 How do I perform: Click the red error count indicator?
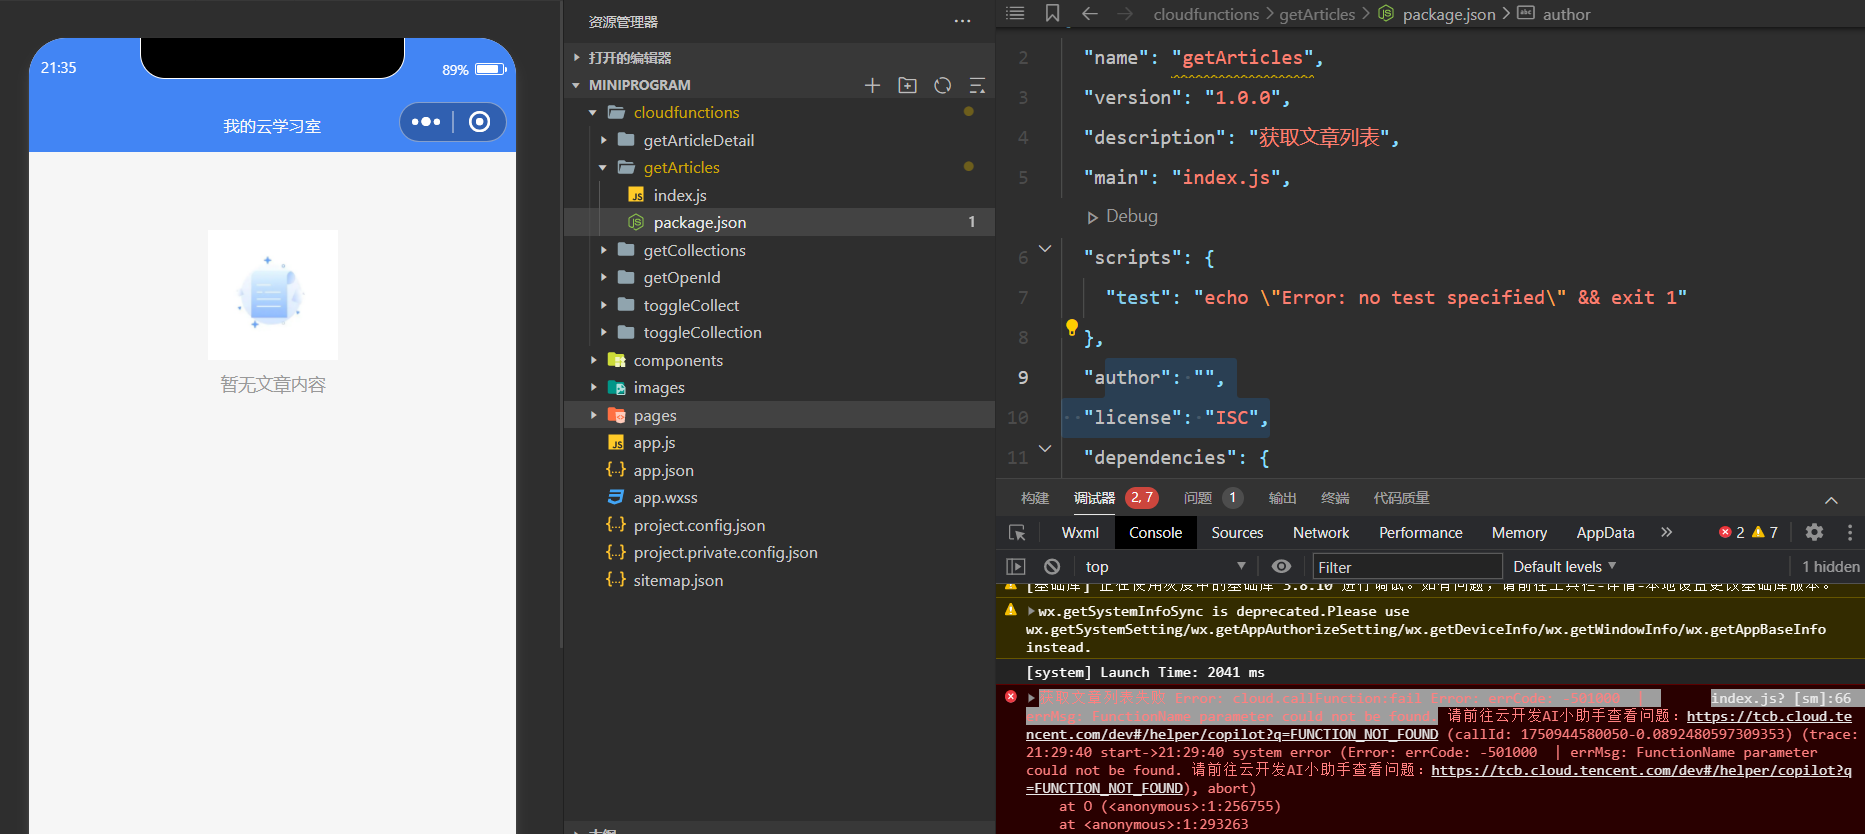(1731, 532)
